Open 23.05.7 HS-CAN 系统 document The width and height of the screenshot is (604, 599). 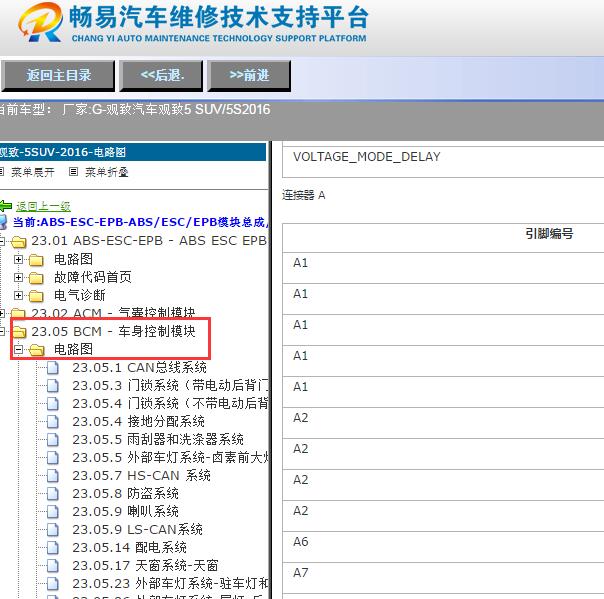coord(141,476)
